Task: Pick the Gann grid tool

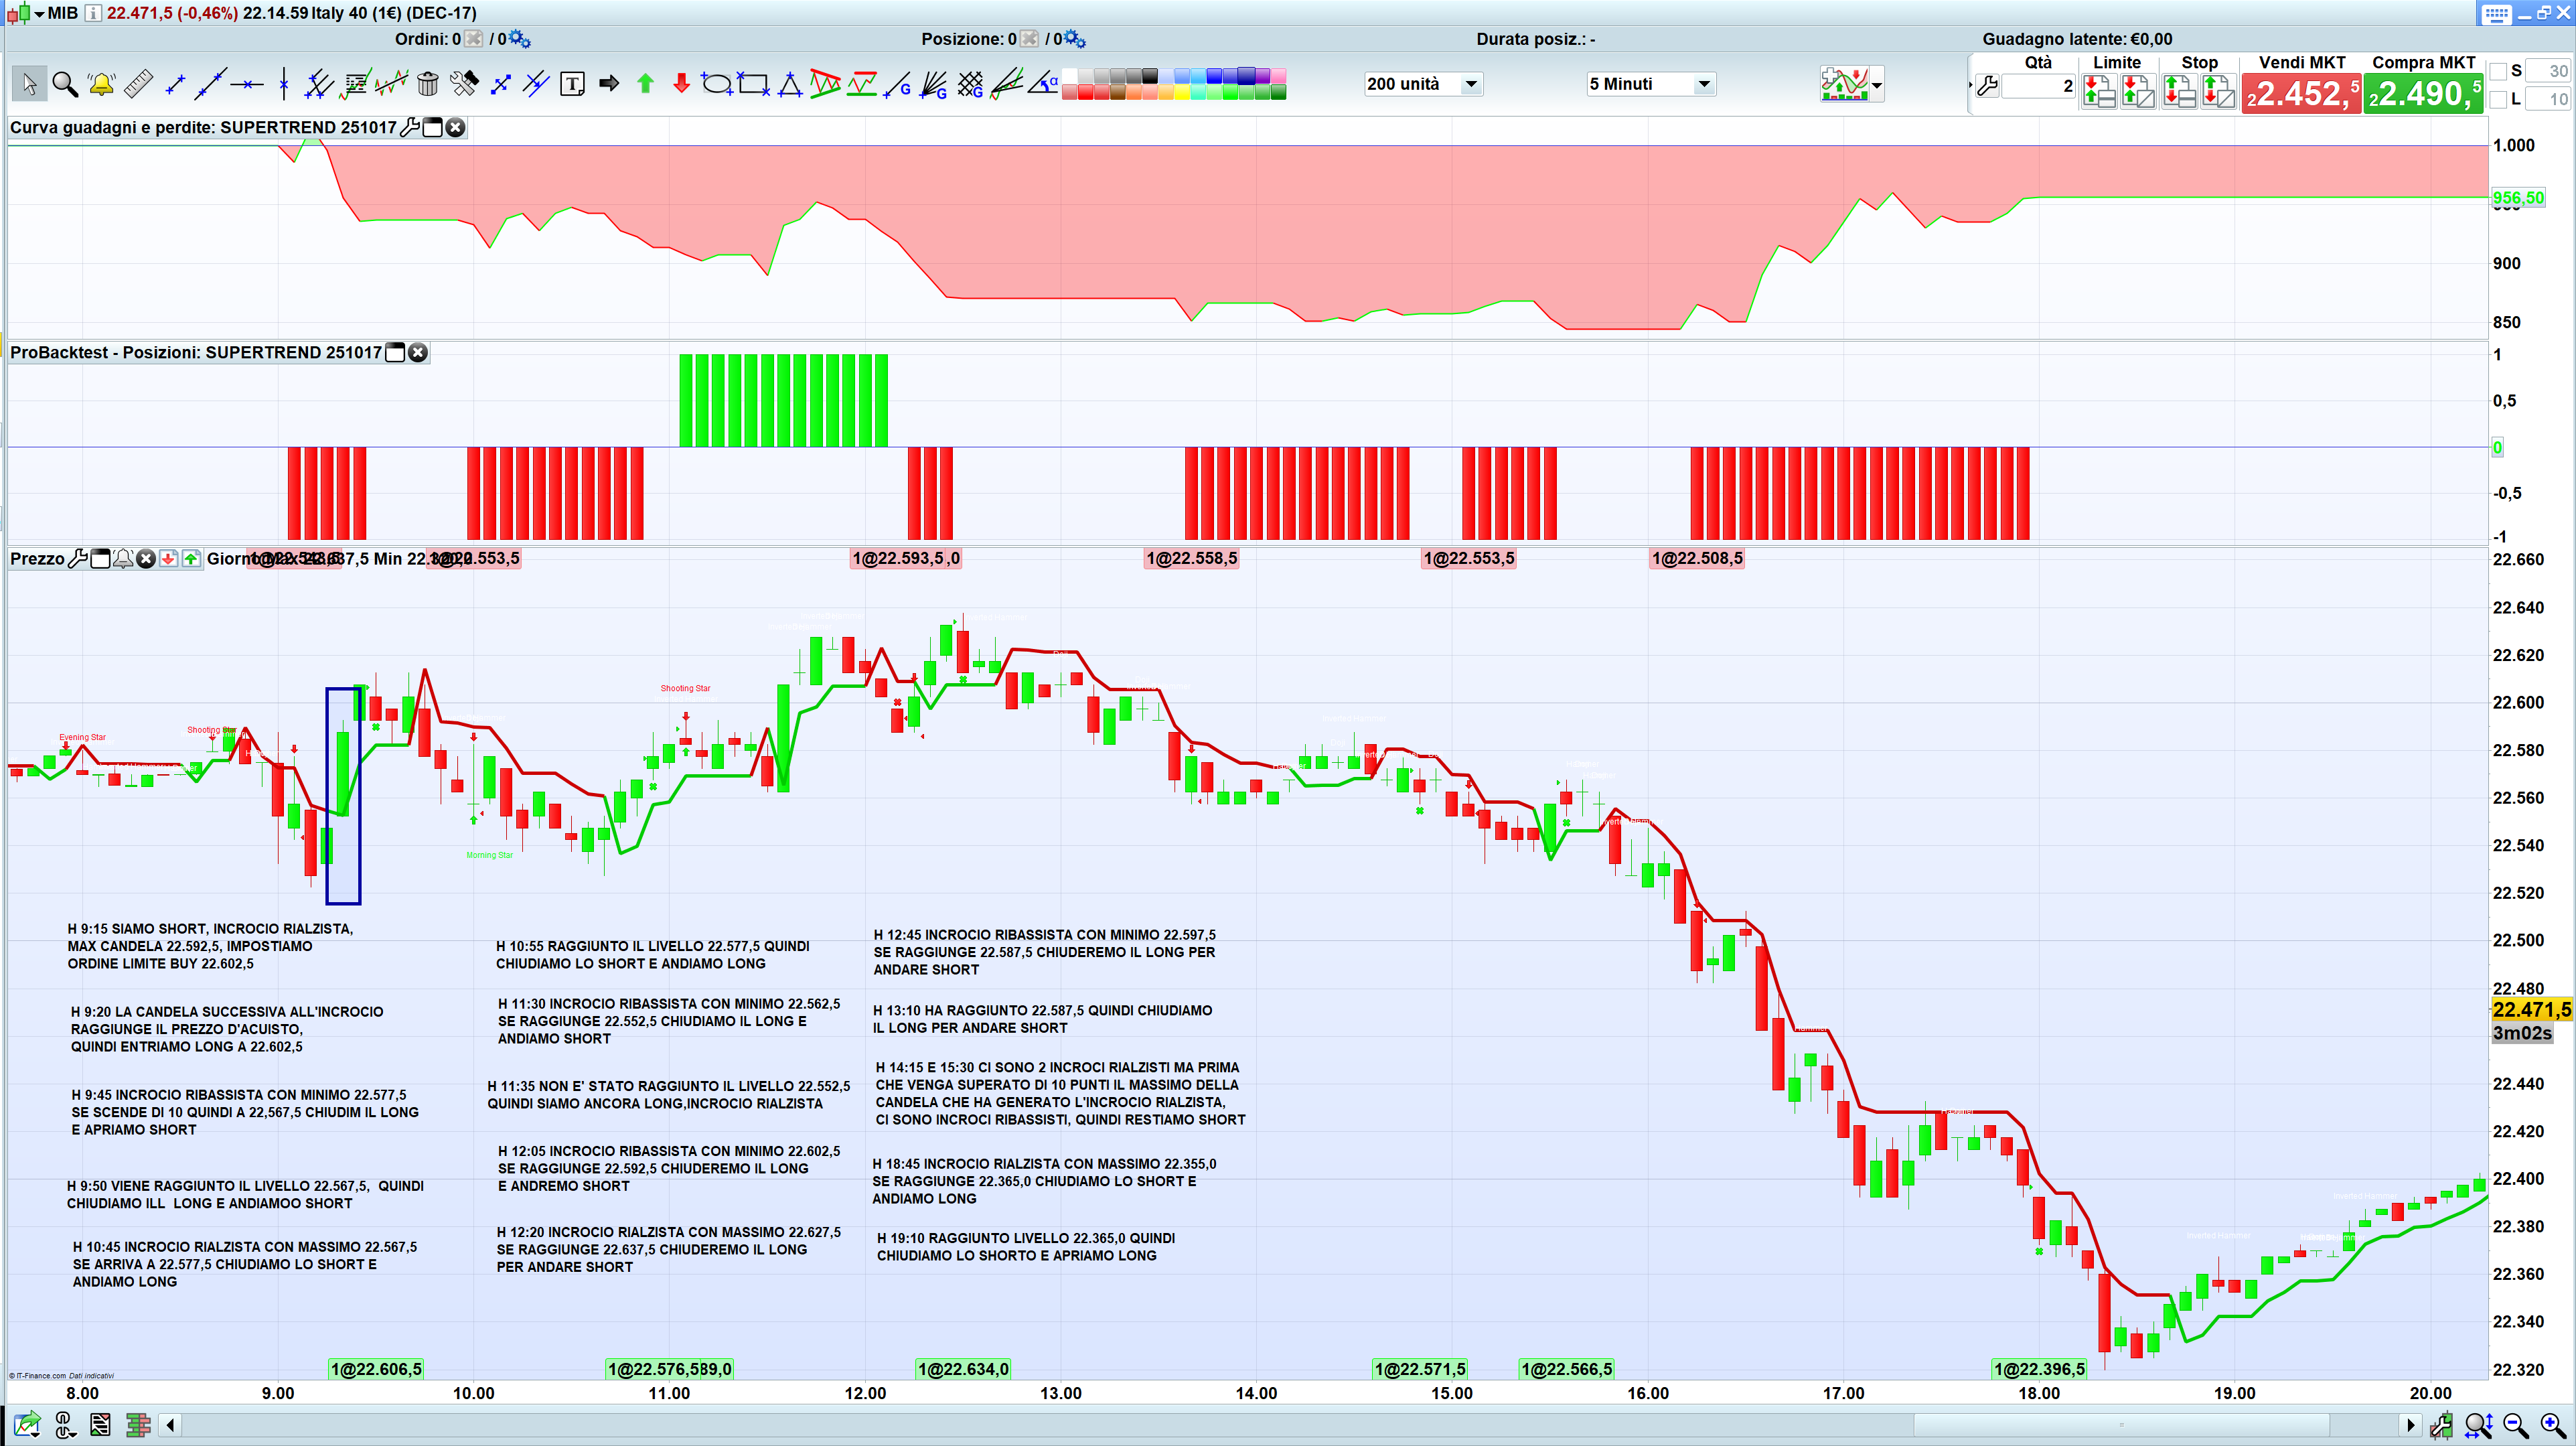Action: pos(970,84)
